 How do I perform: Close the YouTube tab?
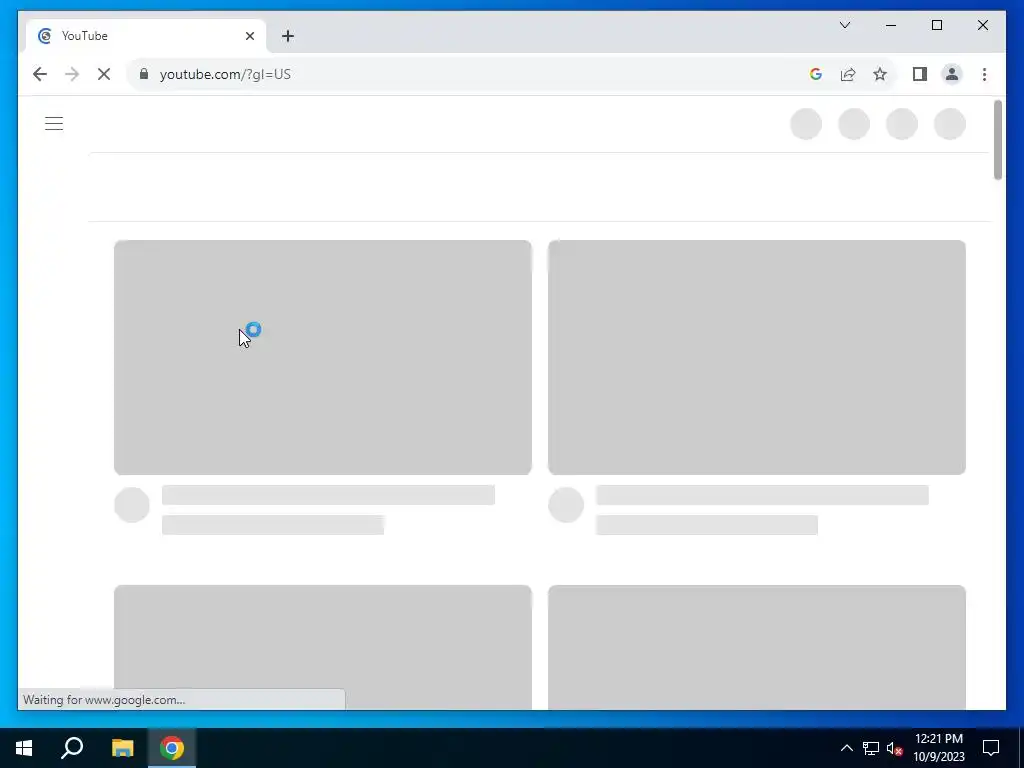click(249, 36)
